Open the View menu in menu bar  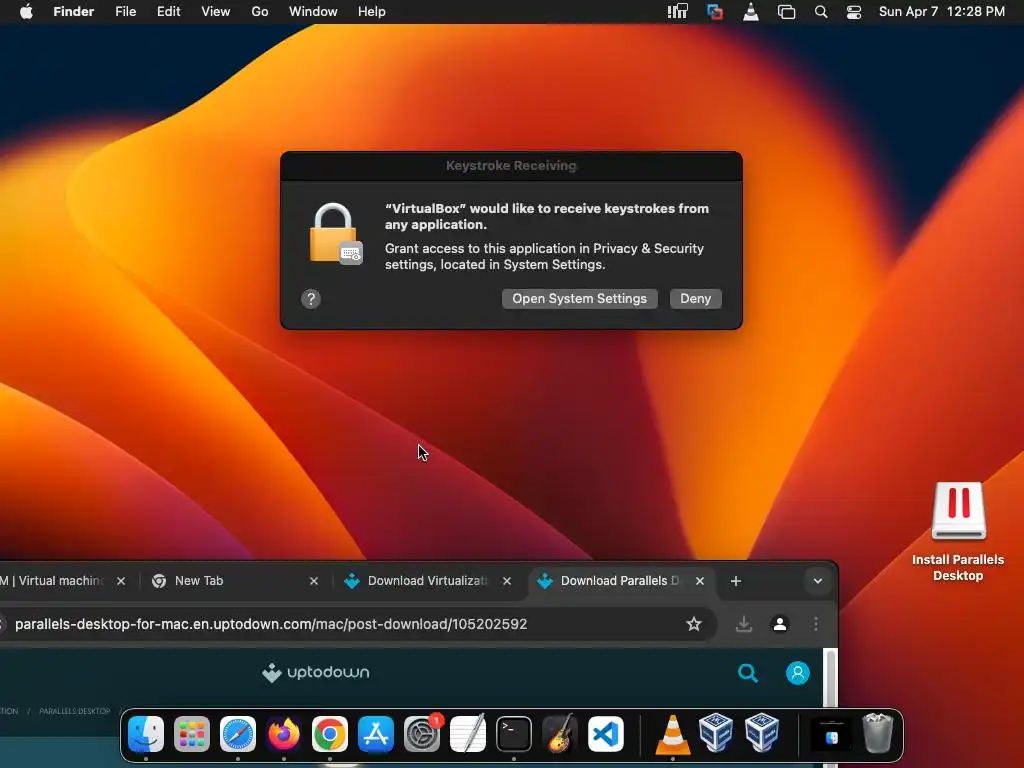(216, 12)
